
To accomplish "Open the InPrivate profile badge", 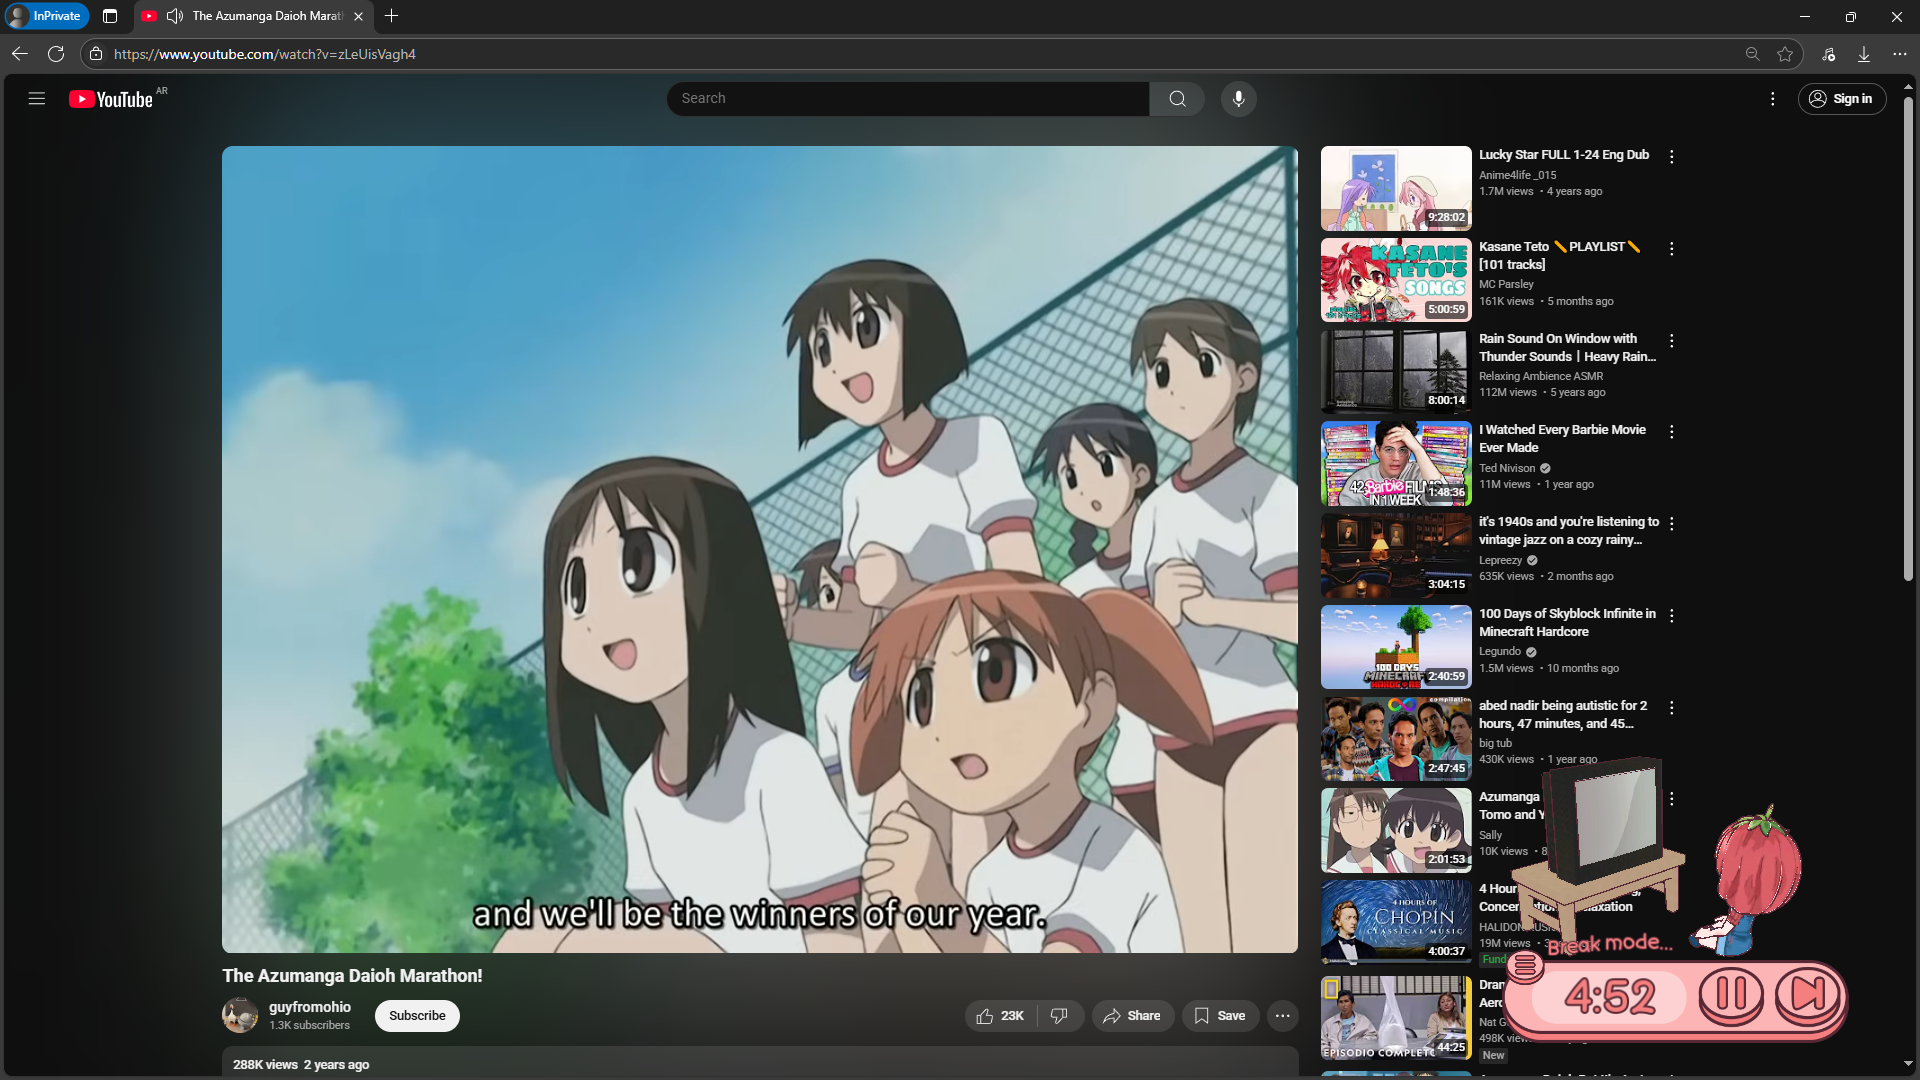I will click(x=46, y=16).
